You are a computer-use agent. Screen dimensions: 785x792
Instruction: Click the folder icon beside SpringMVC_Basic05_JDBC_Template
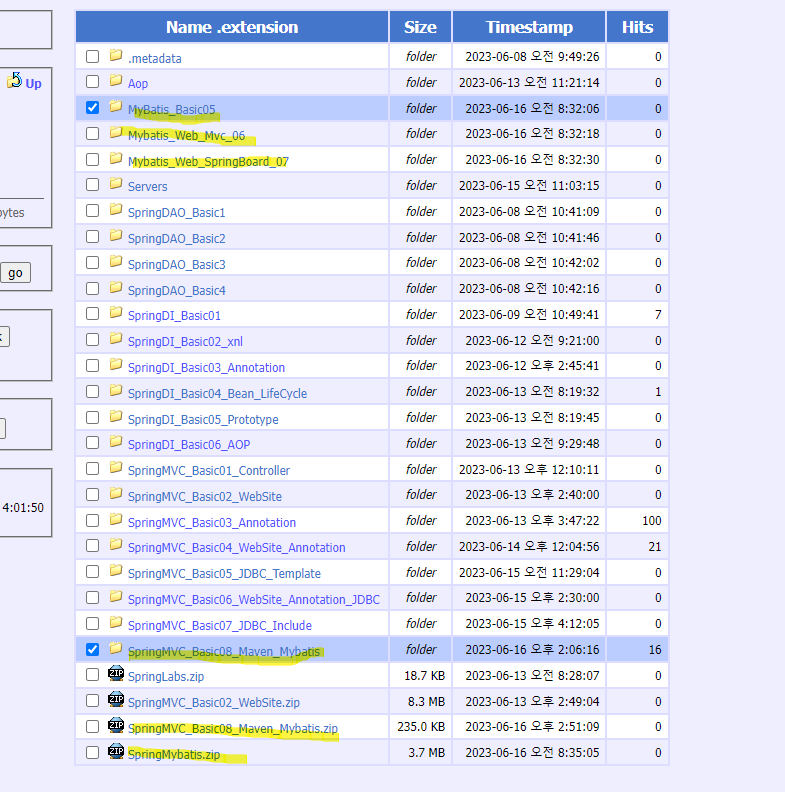116,570
